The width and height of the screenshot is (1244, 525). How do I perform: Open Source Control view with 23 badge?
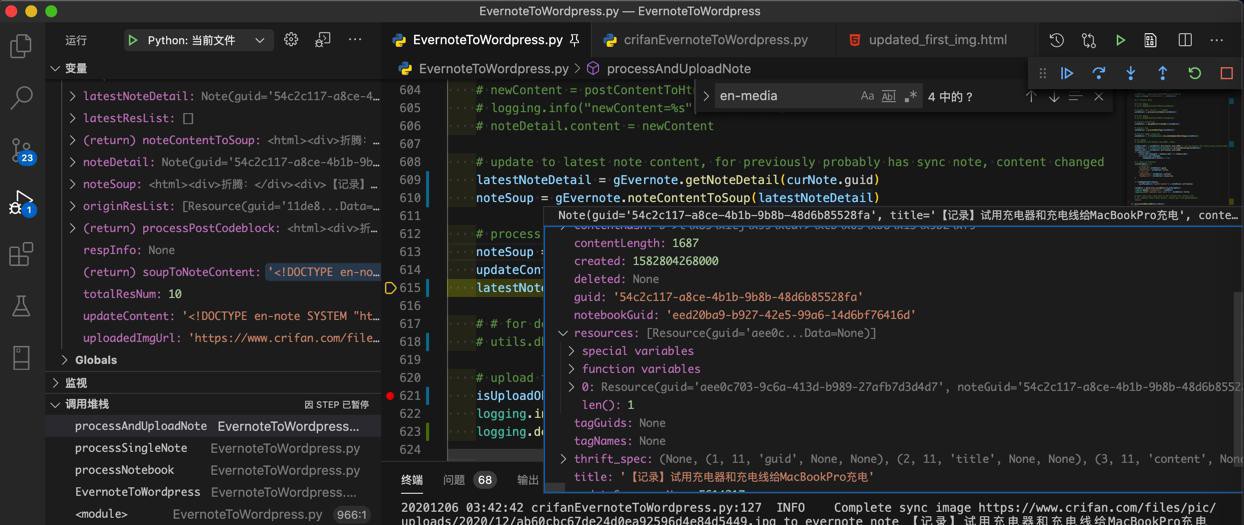tap(21, 151)
